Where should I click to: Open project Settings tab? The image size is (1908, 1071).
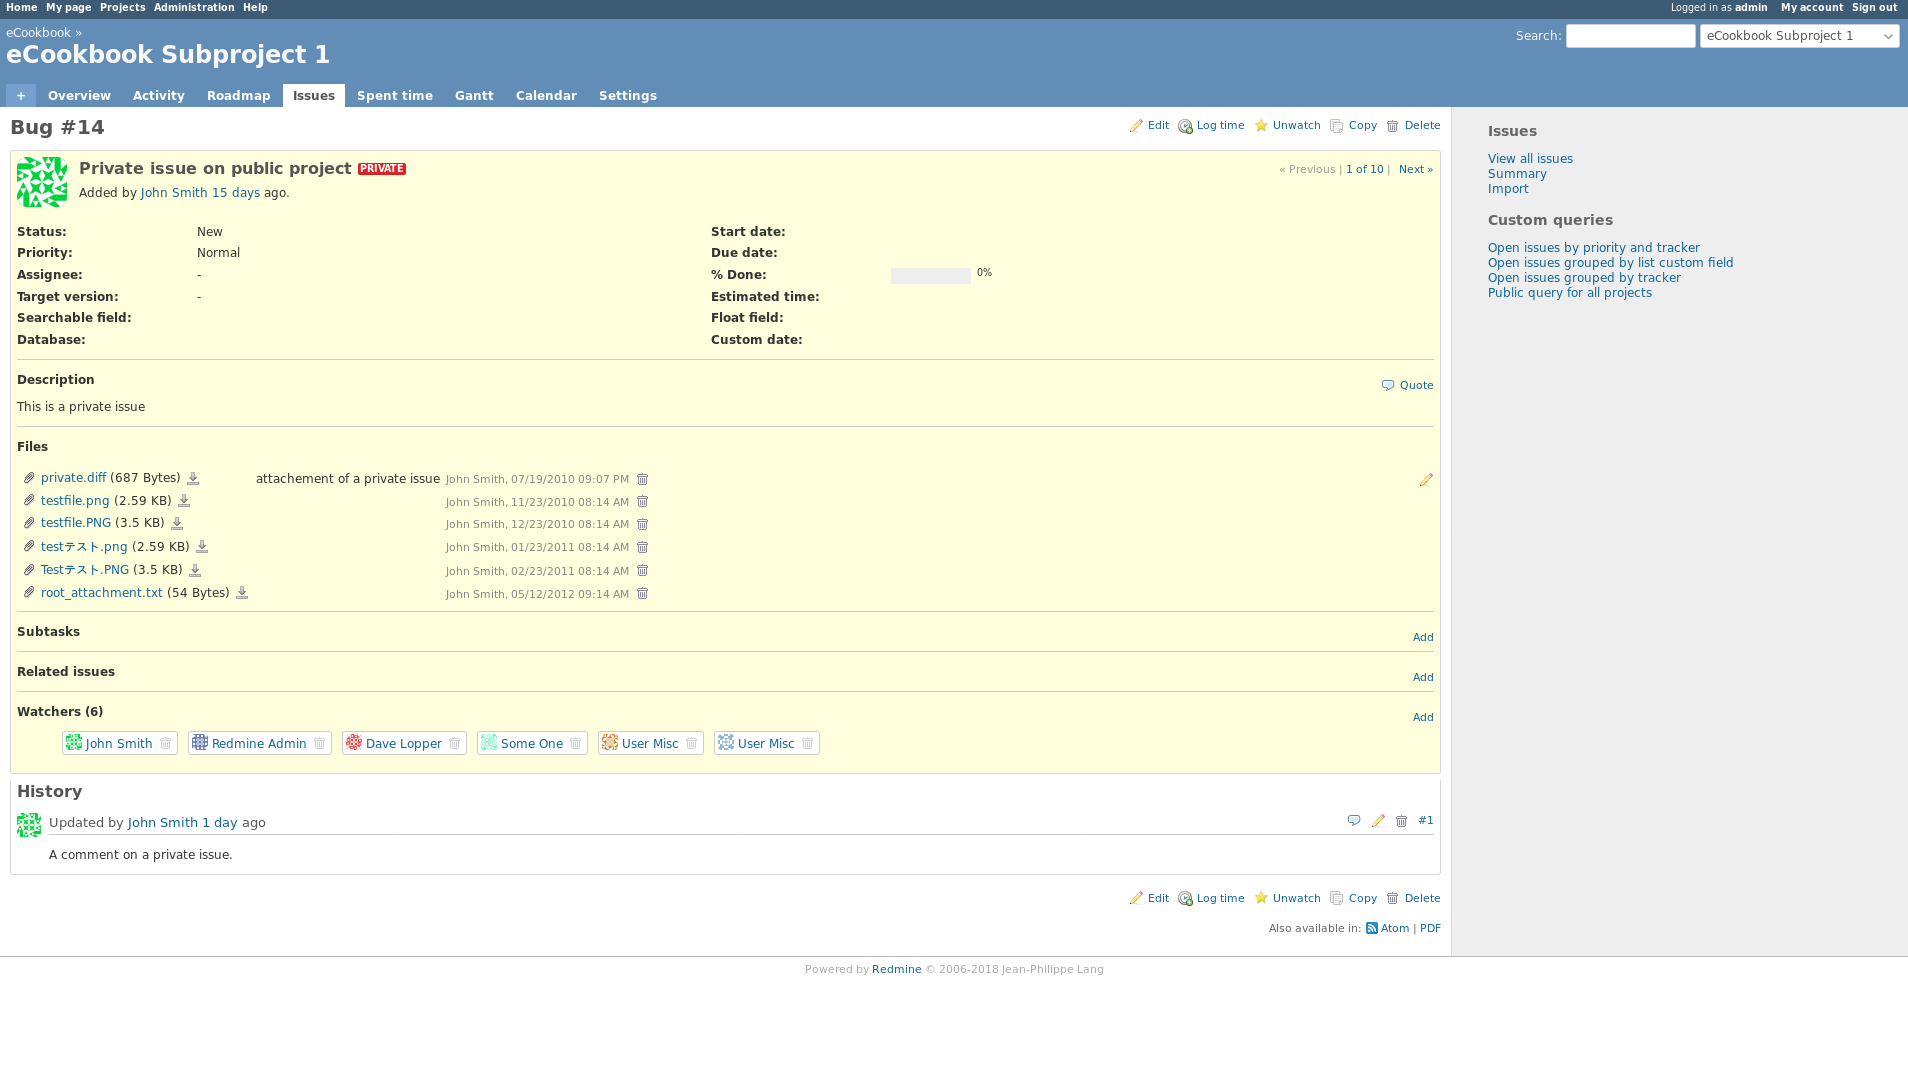[628, 96]
